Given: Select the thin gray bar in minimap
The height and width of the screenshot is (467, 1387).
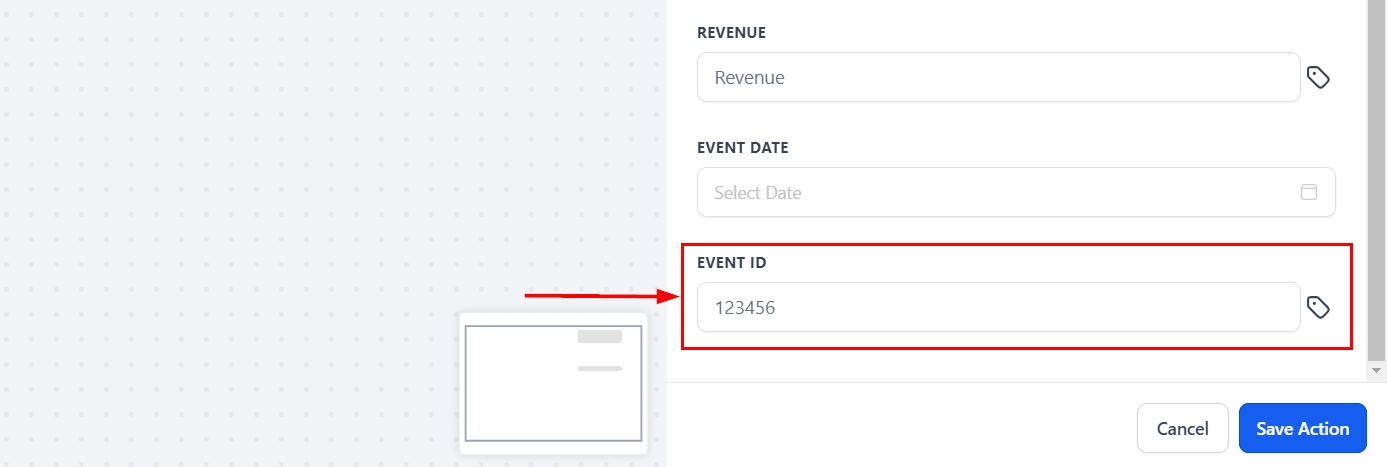Looking at the screenshot, I should [600, 369].
